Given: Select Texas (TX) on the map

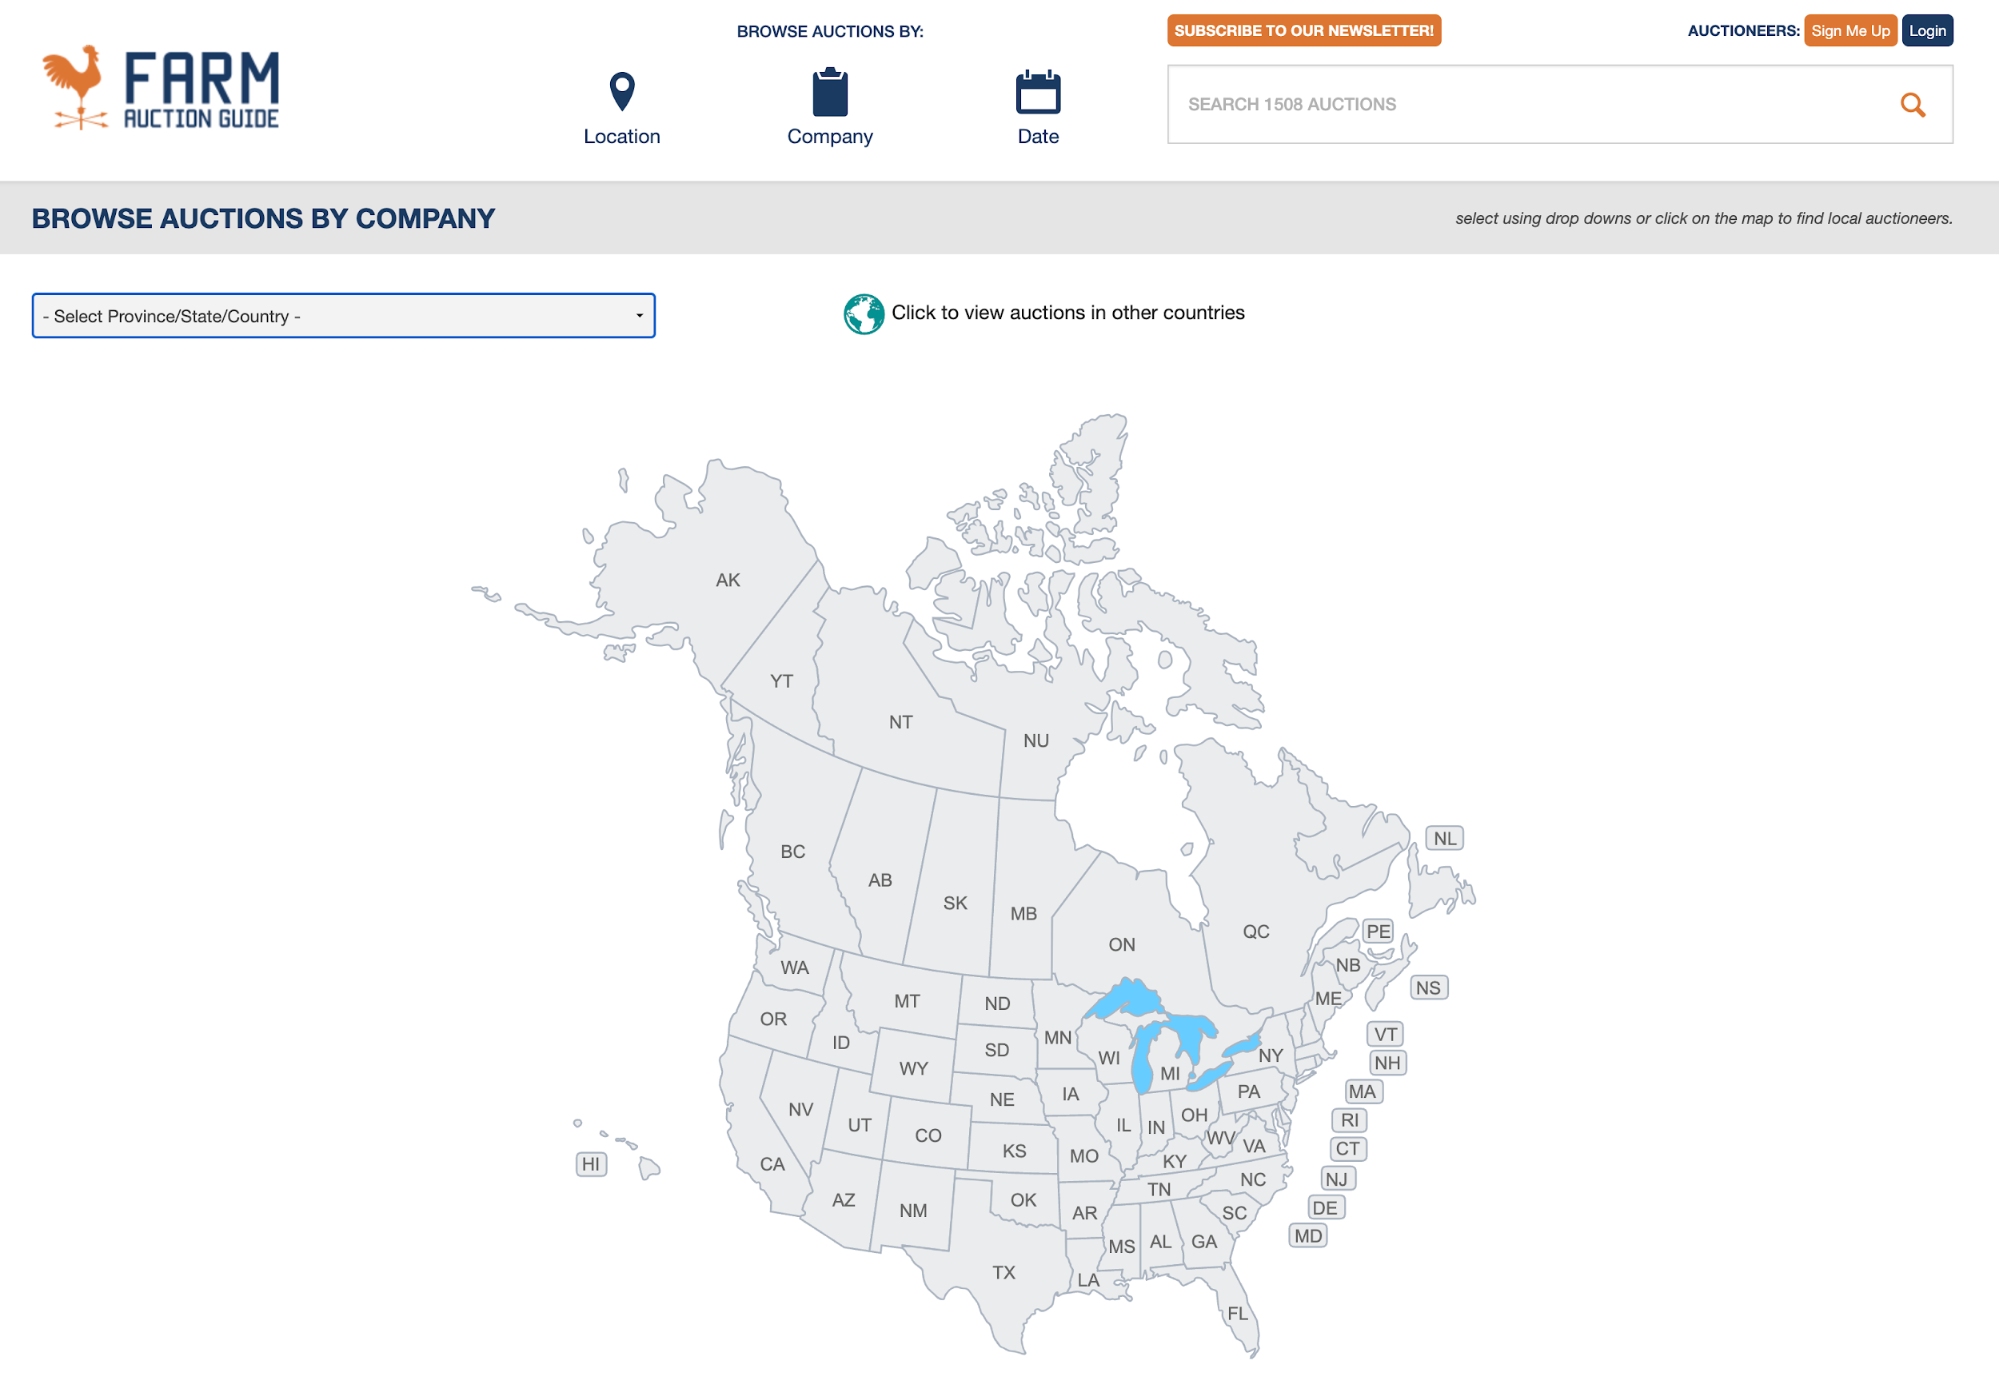Looking at the screenshot, I should pos(1004,1272).
